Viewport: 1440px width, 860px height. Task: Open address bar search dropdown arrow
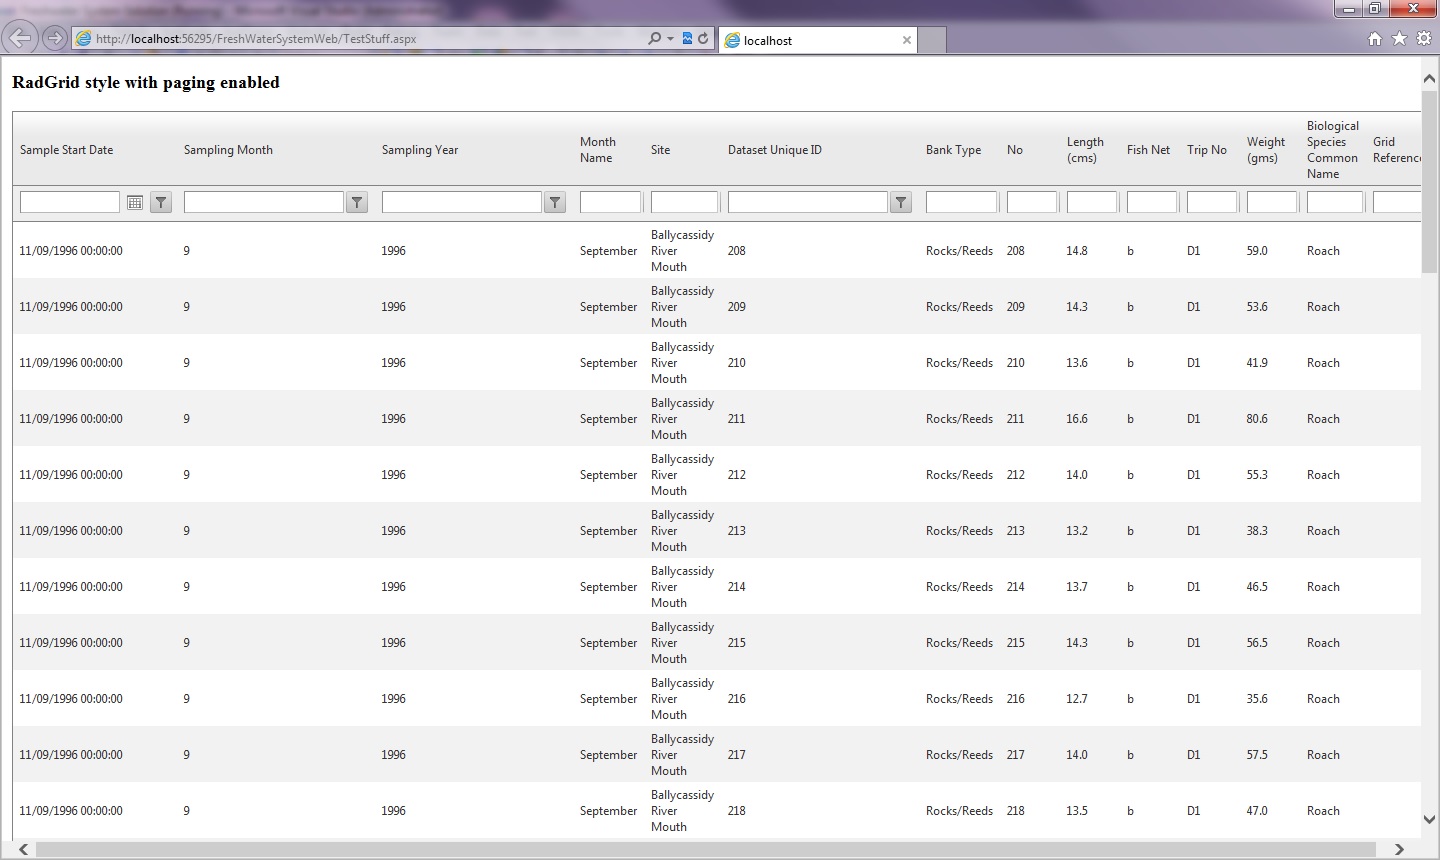(670, 38)
